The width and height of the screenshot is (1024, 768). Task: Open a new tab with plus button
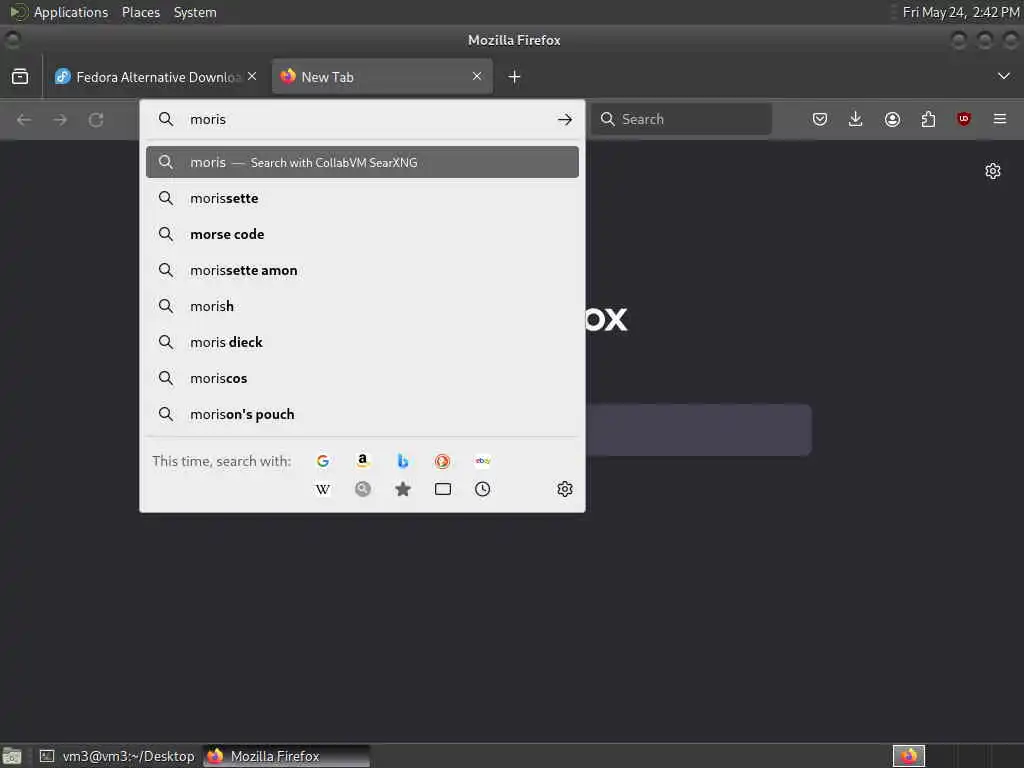pos(515,77)
